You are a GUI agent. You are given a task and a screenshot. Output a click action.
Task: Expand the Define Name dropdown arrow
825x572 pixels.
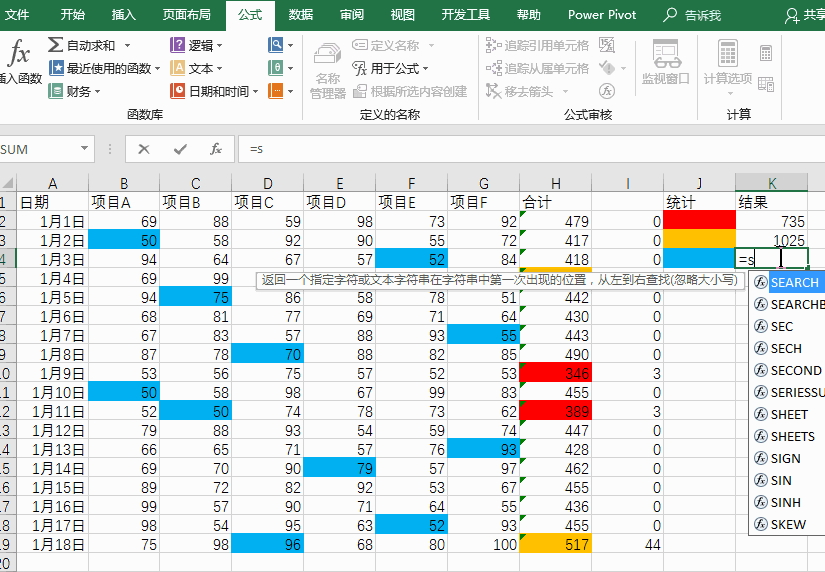pos(431,46)
